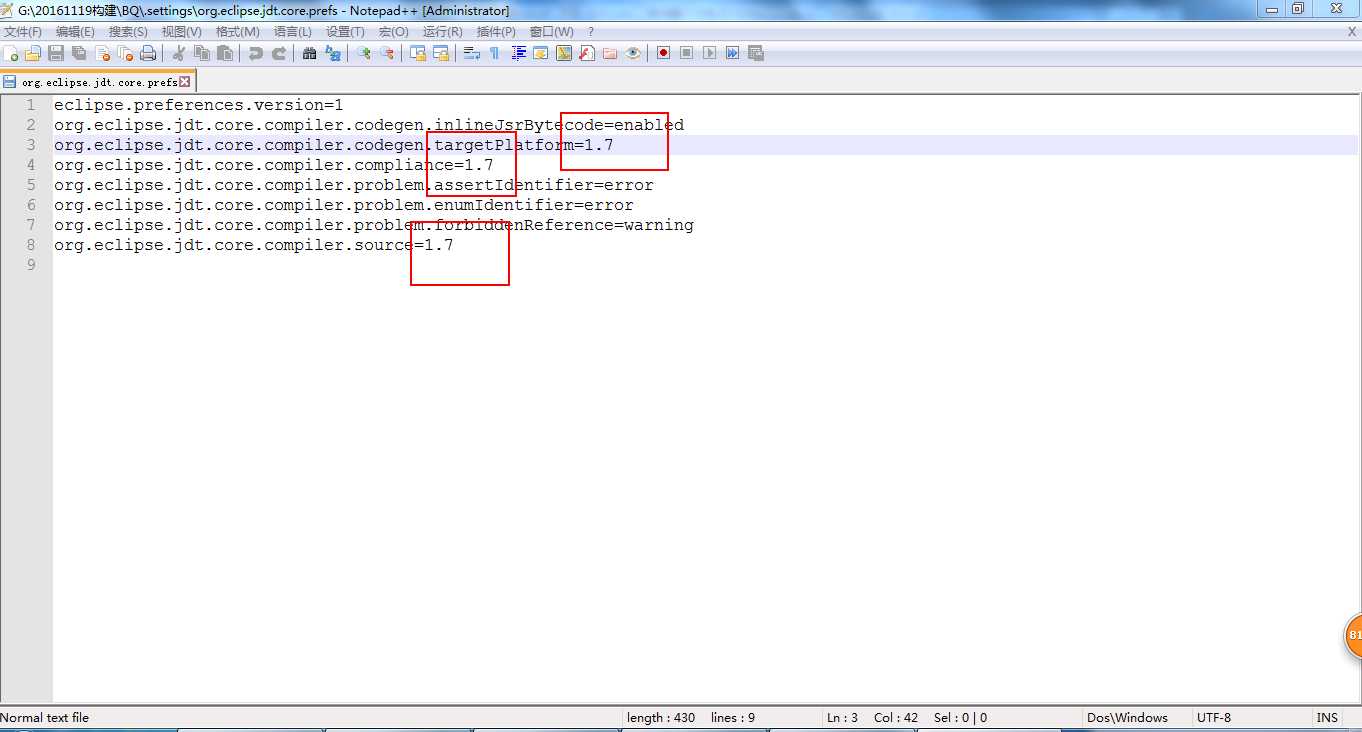Click the inlineJsrBytecode=enabled line
The image size is (1362, 732).
[369, 125]
